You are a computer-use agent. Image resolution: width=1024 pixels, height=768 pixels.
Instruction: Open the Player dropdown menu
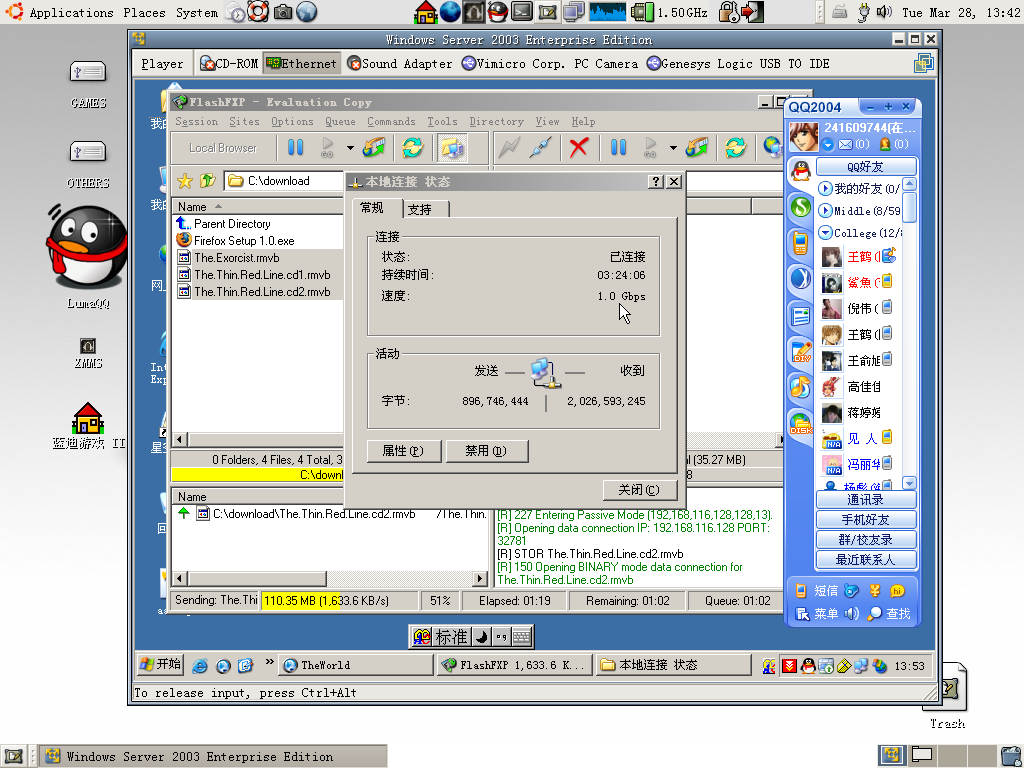pos(162,63)
